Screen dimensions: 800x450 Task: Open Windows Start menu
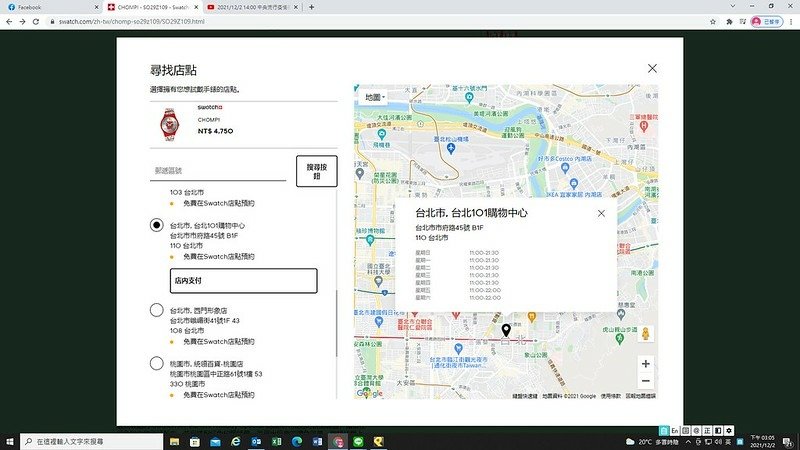tap(9, 441)
